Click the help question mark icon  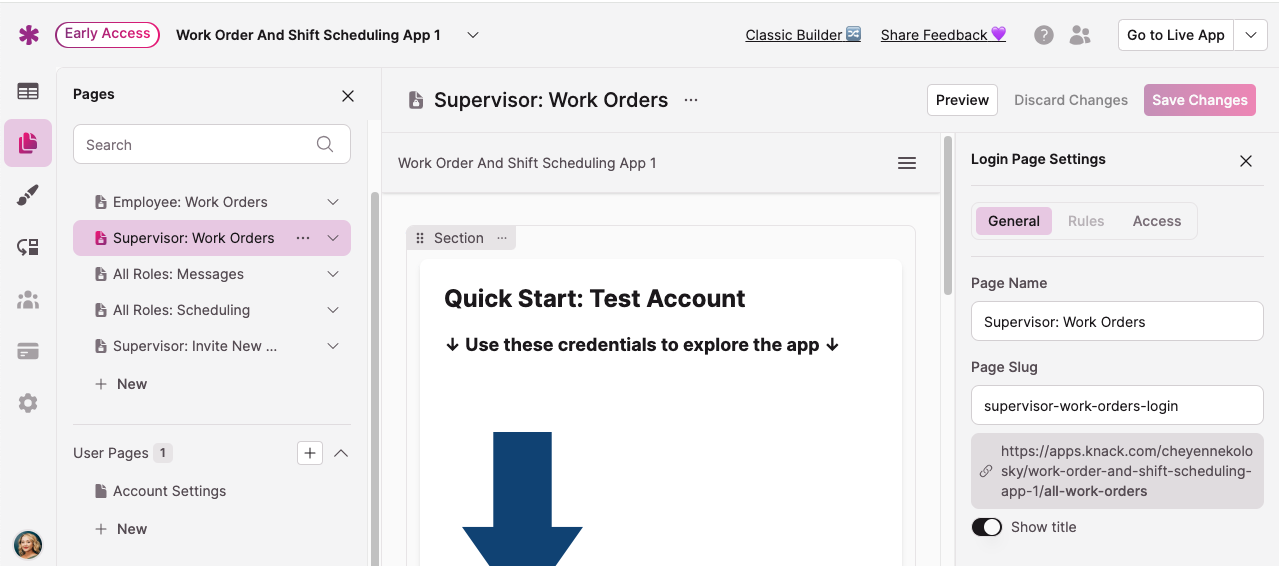point(1043,35)
